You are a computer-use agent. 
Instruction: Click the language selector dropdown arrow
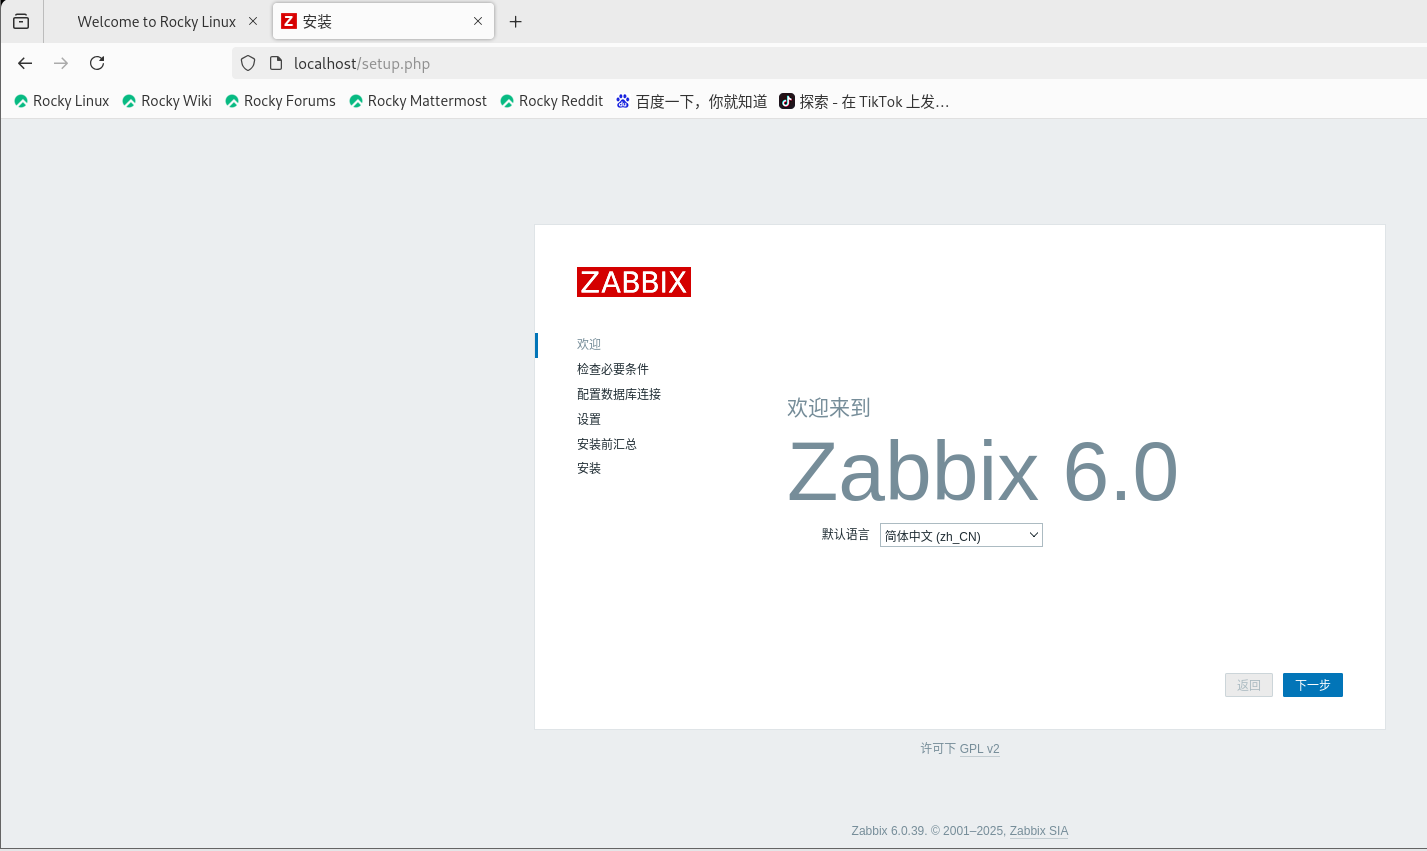(x=1033, y=535)
